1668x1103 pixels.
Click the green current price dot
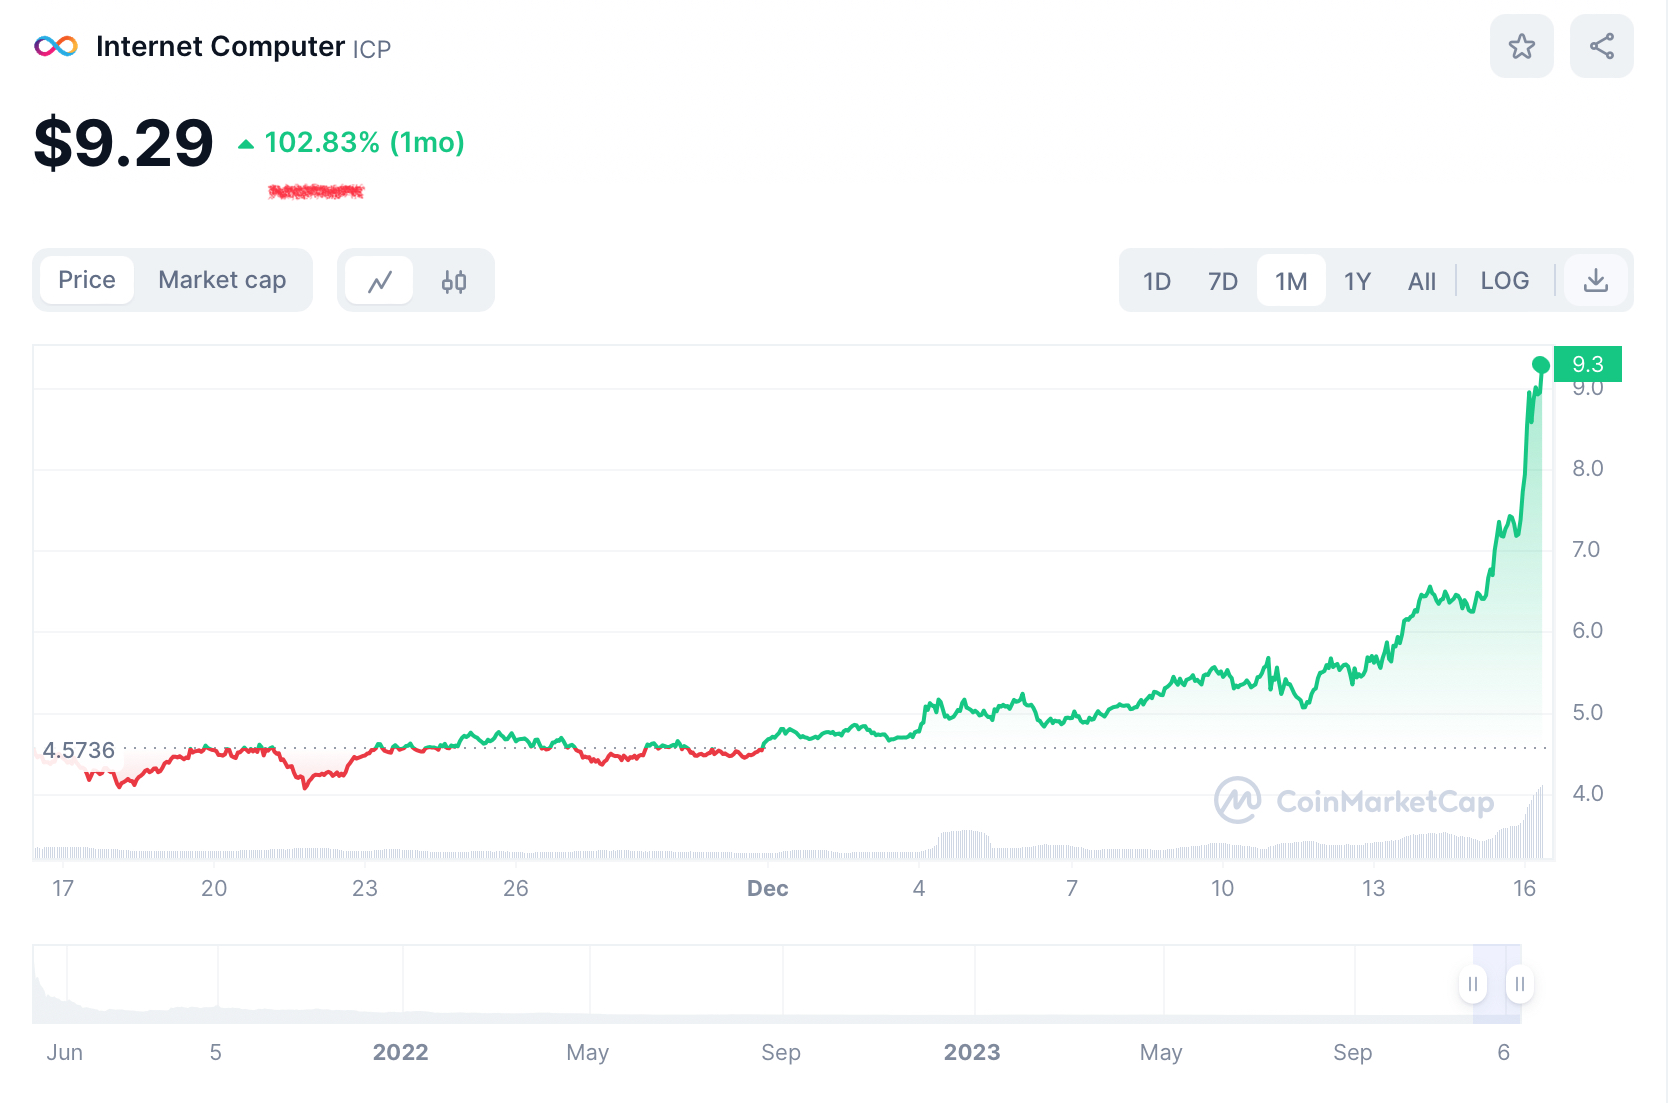[x=1541, y=365]
